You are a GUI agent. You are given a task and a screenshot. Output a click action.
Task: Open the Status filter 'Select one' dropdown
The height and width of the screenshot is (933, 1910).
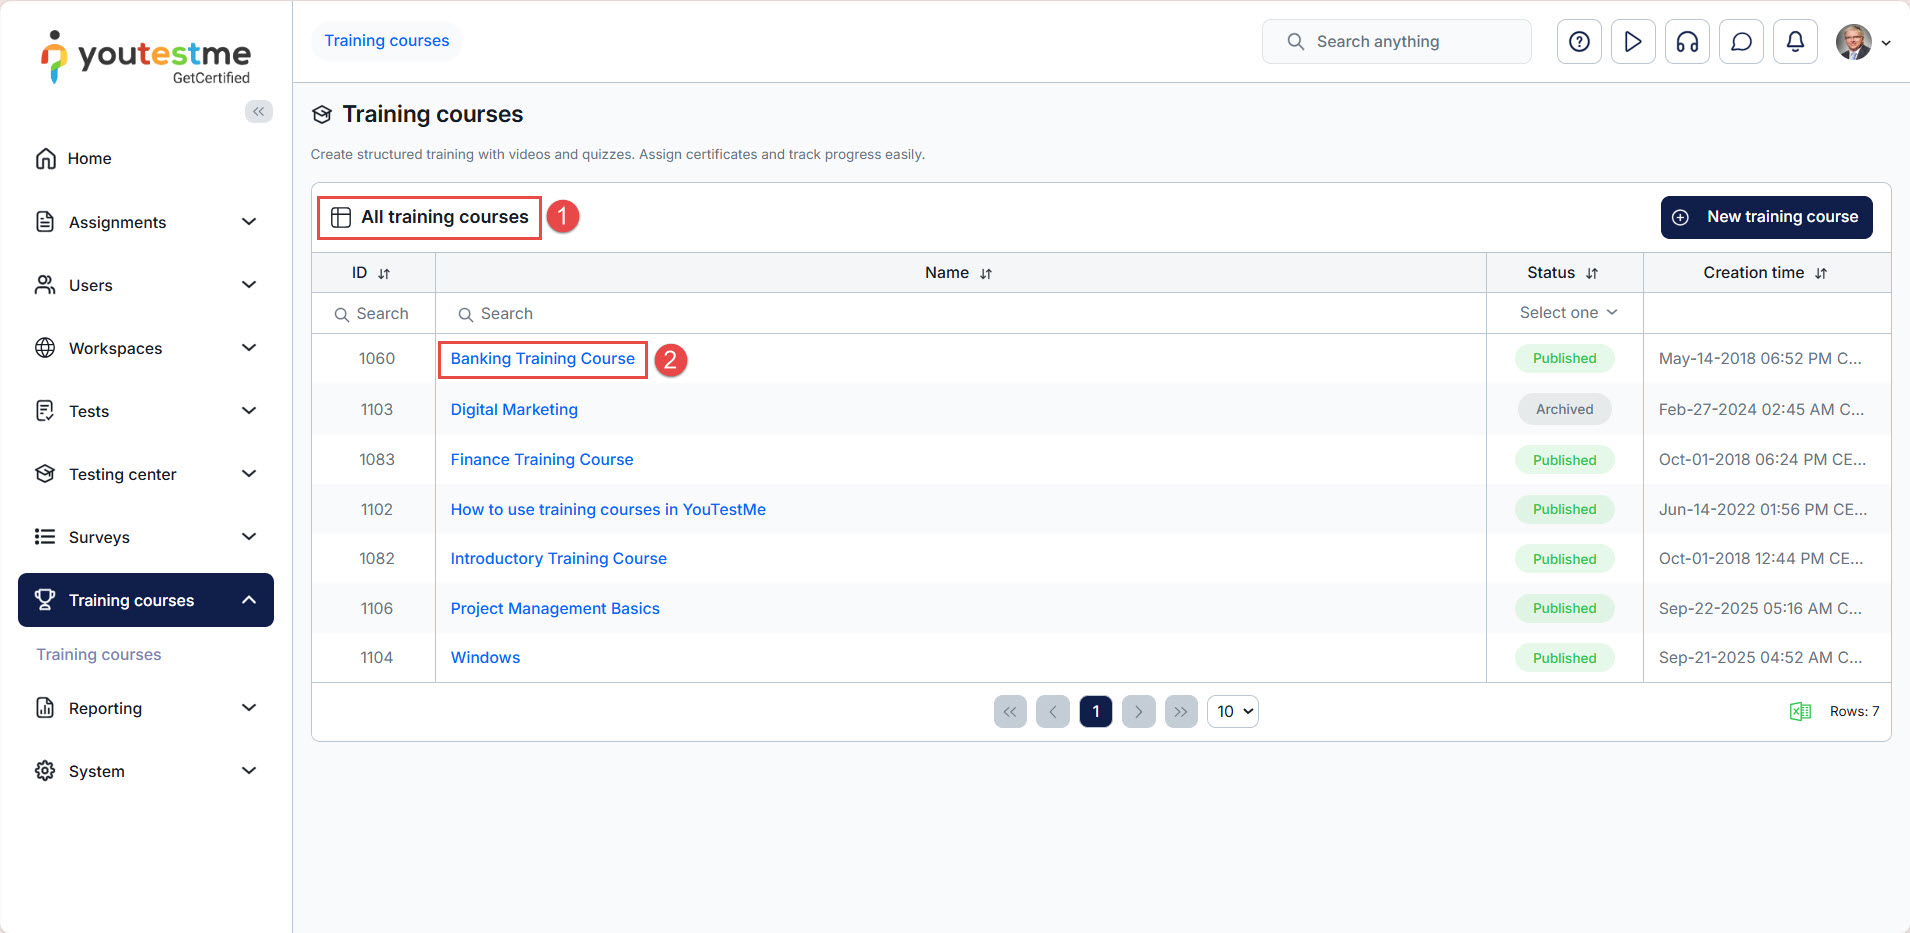1567,313
